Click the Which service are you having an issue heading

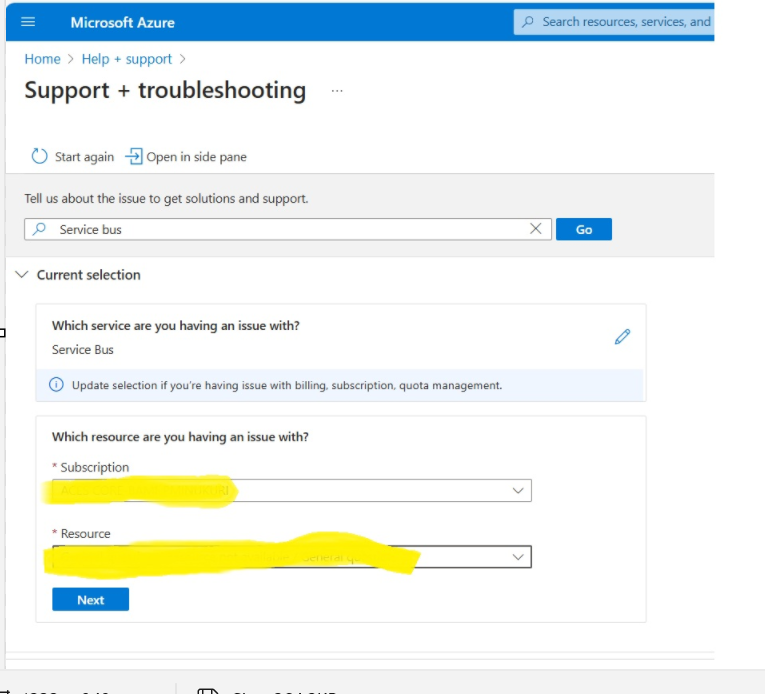(176, 326)
